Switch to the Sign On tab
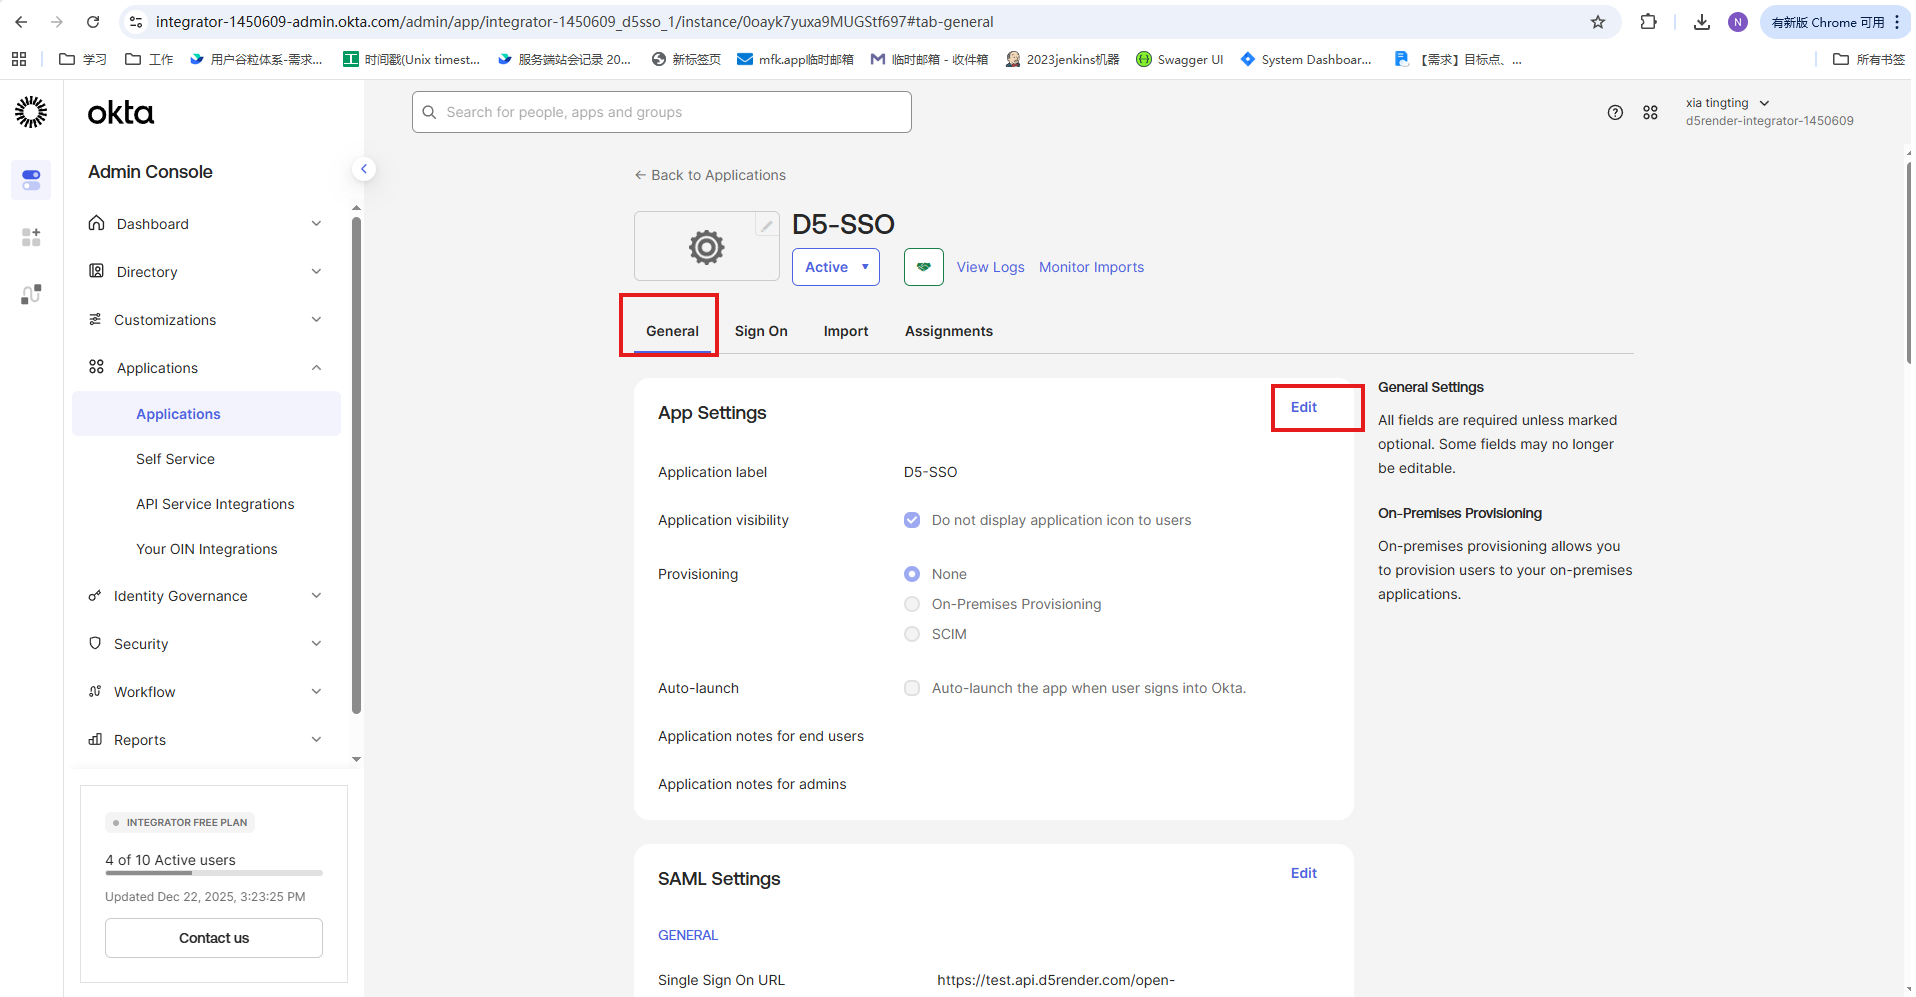1916x997 pixels. click(x=761, y=331)
